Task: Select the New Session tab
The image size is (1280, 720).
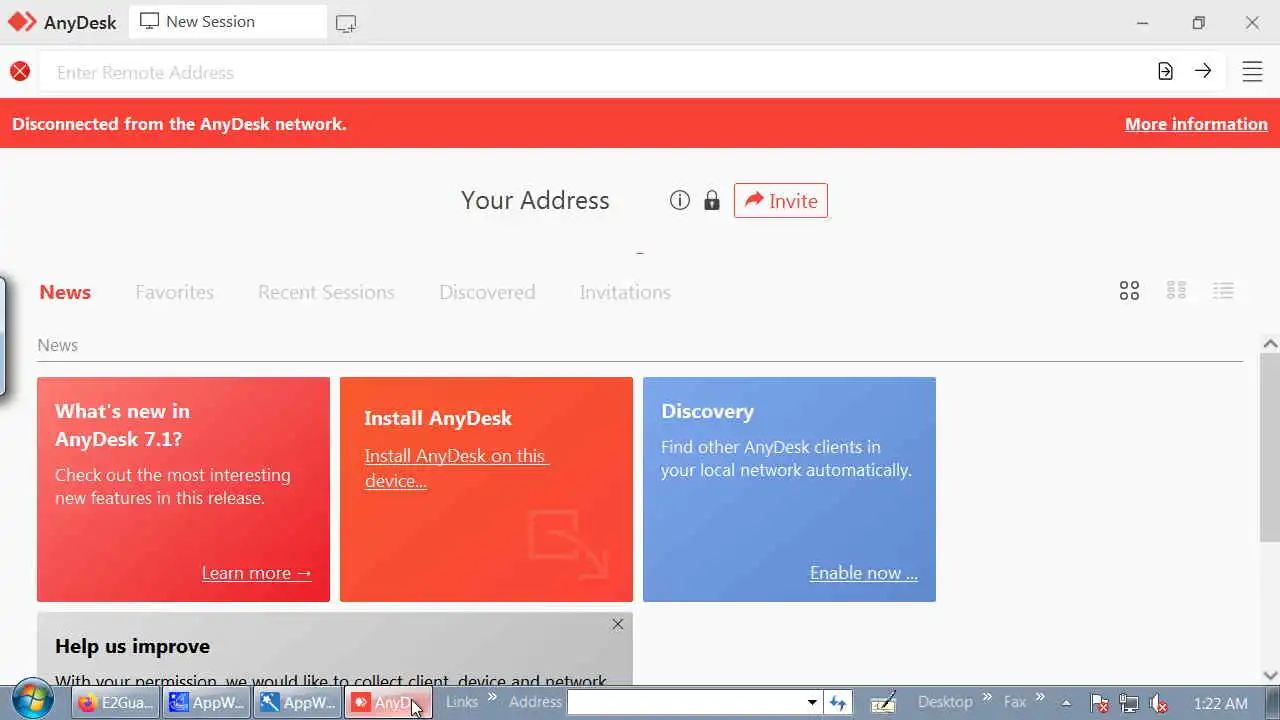Action: pyautogui.click(x=228, y=22)
